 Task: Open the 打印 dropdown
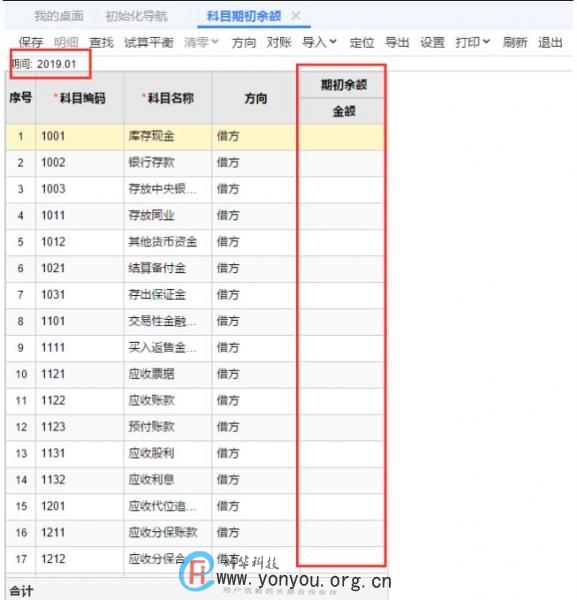tap(473, 42)
